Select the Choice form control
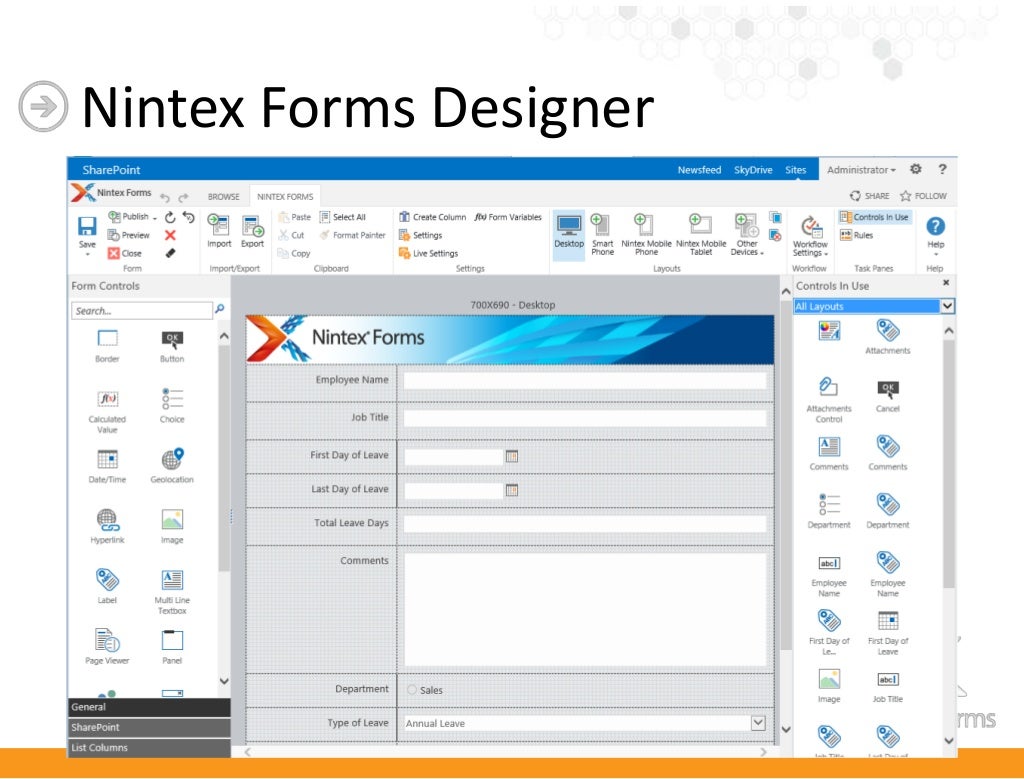The height and width of the screenshot is (779, 1024). [x=172, y=406]
